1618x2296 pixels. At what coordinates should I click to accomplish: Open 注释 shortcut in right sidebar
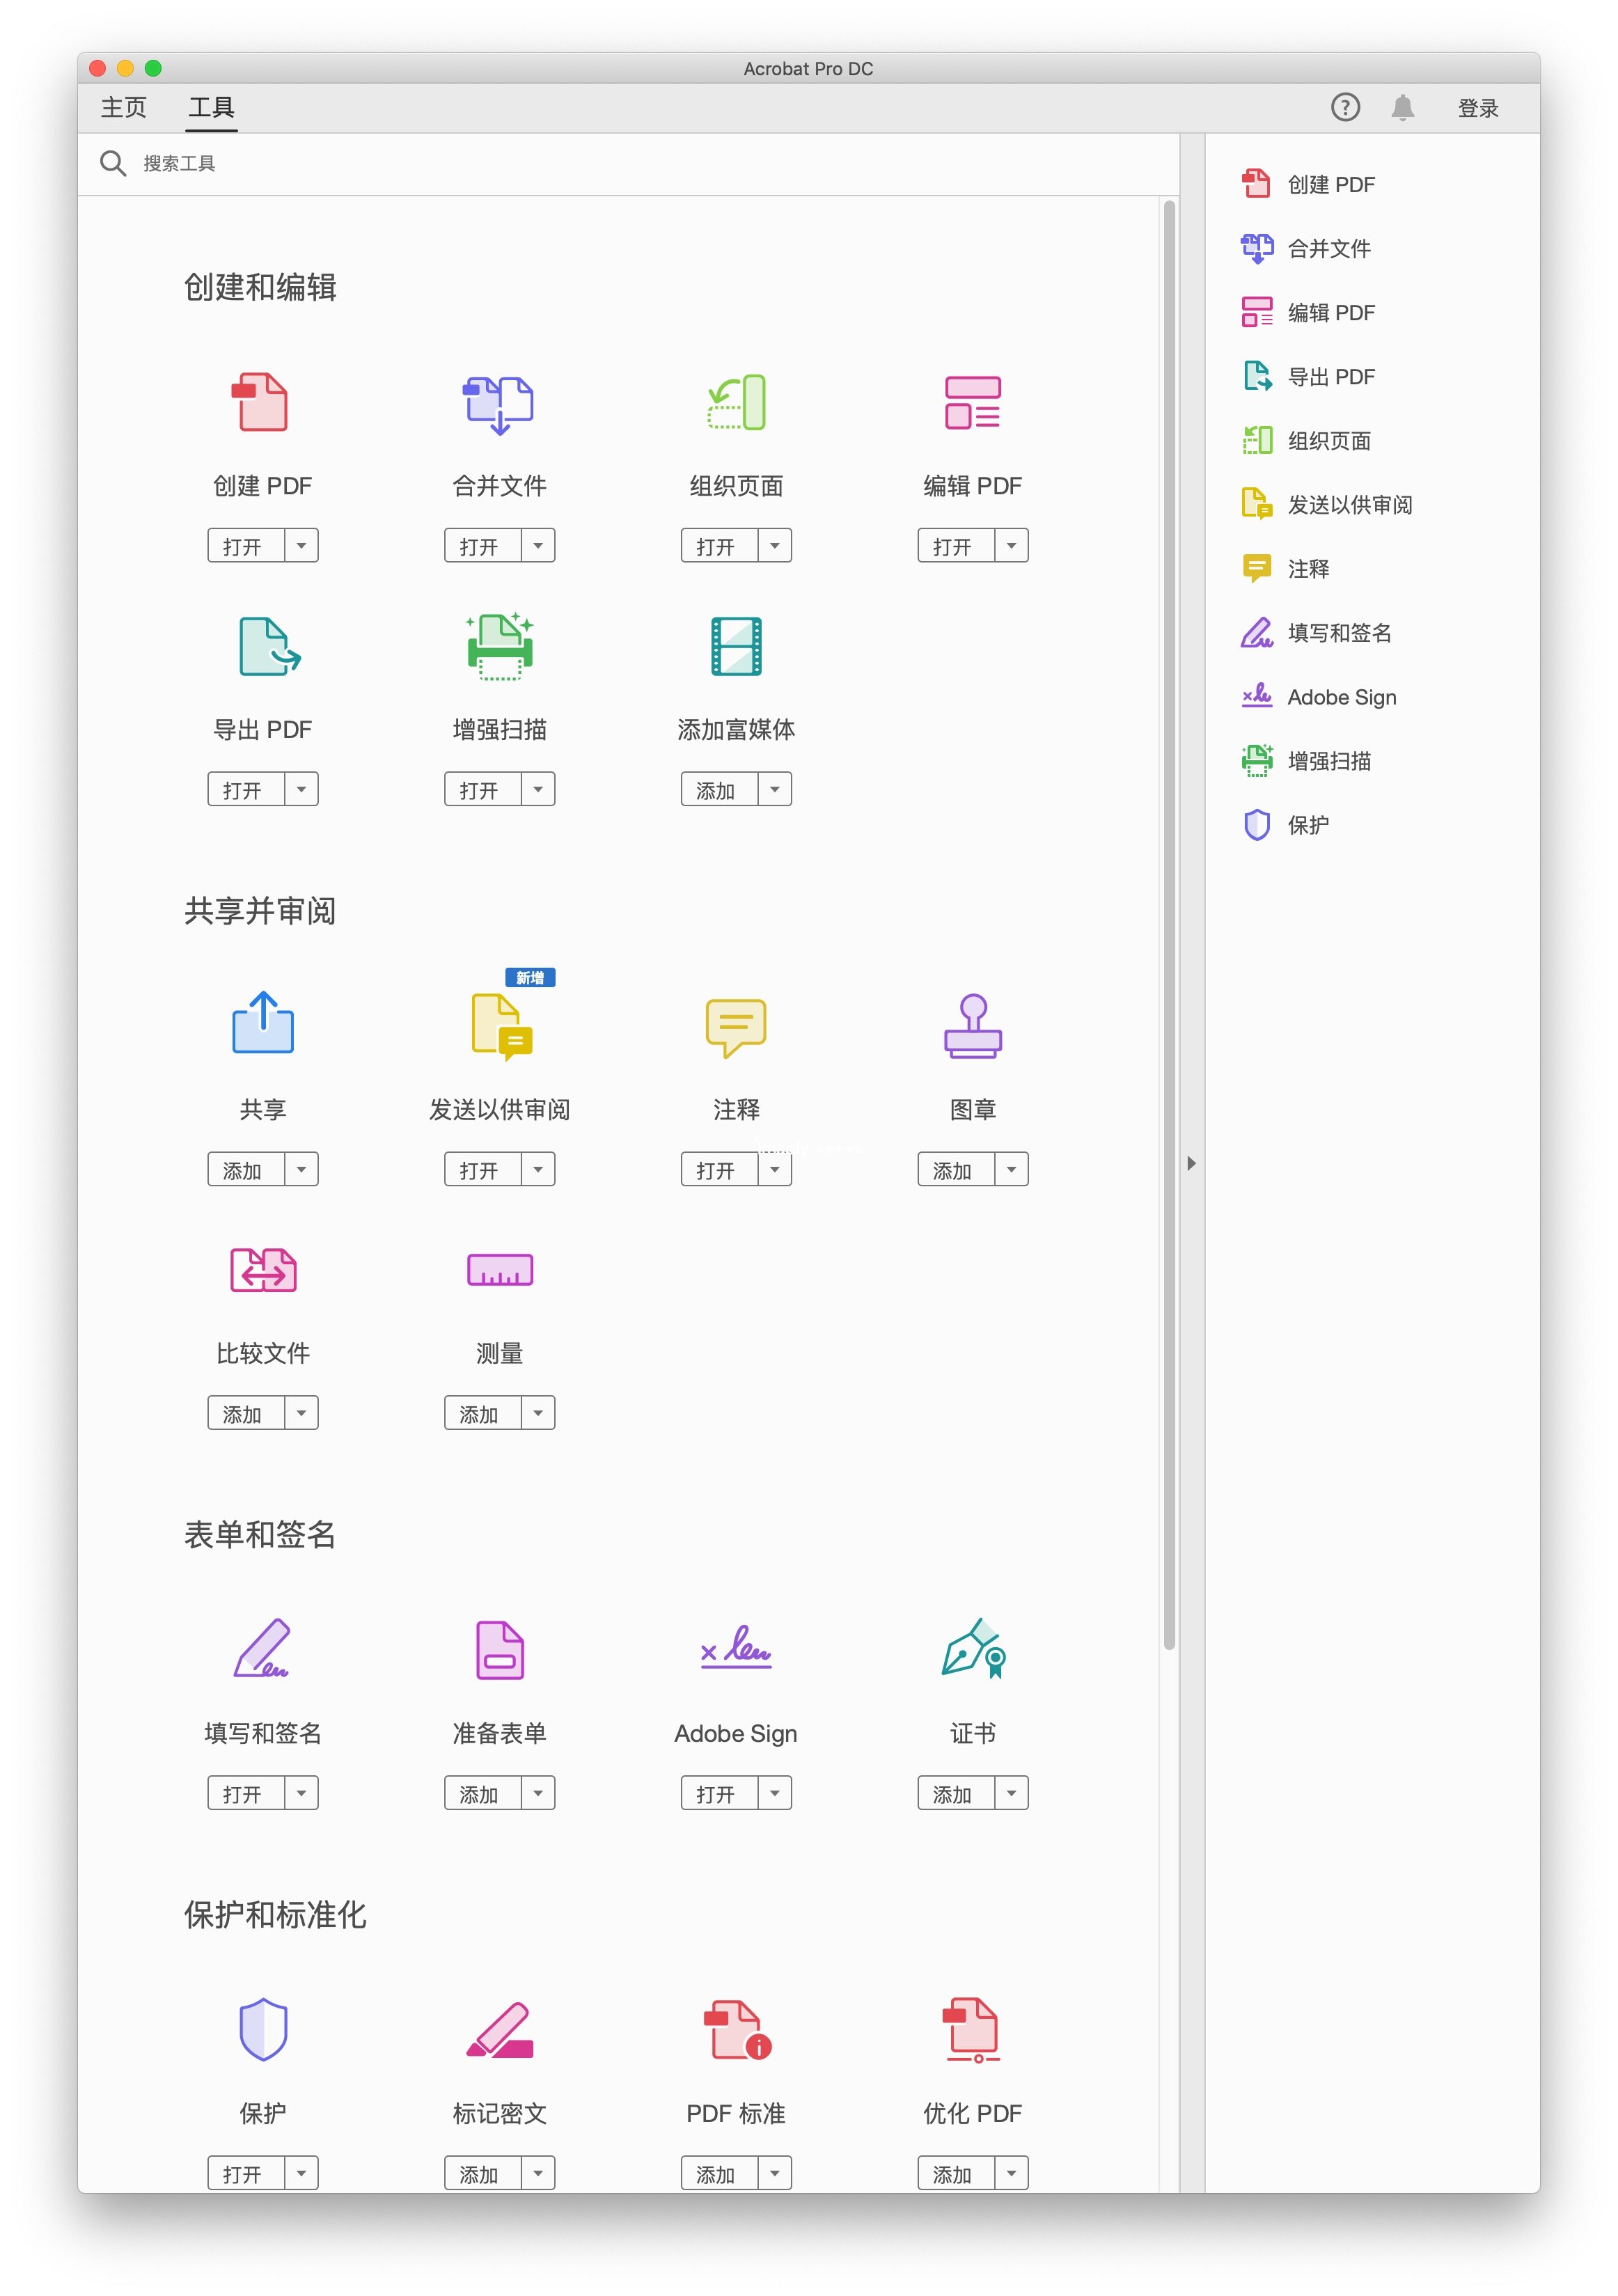tap(1285, 568)
